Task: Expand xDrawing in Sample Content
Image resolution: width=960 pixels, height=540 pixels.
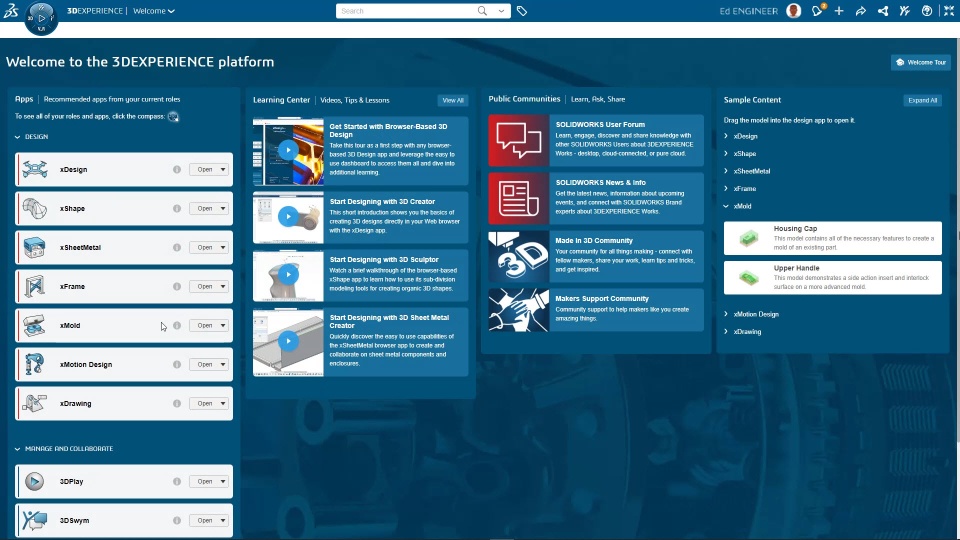Action: [x=726, y=332]
